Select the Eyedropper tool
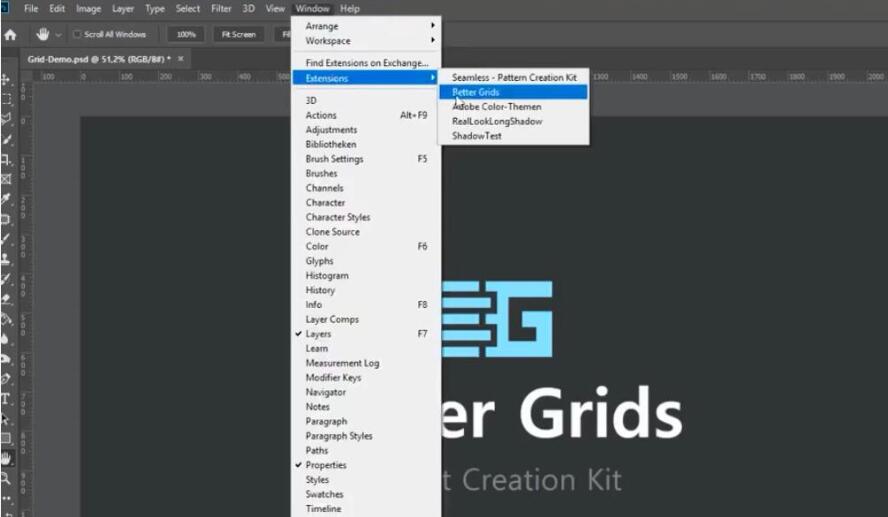Viewport: 888px width, 517px height. (6, 199)
